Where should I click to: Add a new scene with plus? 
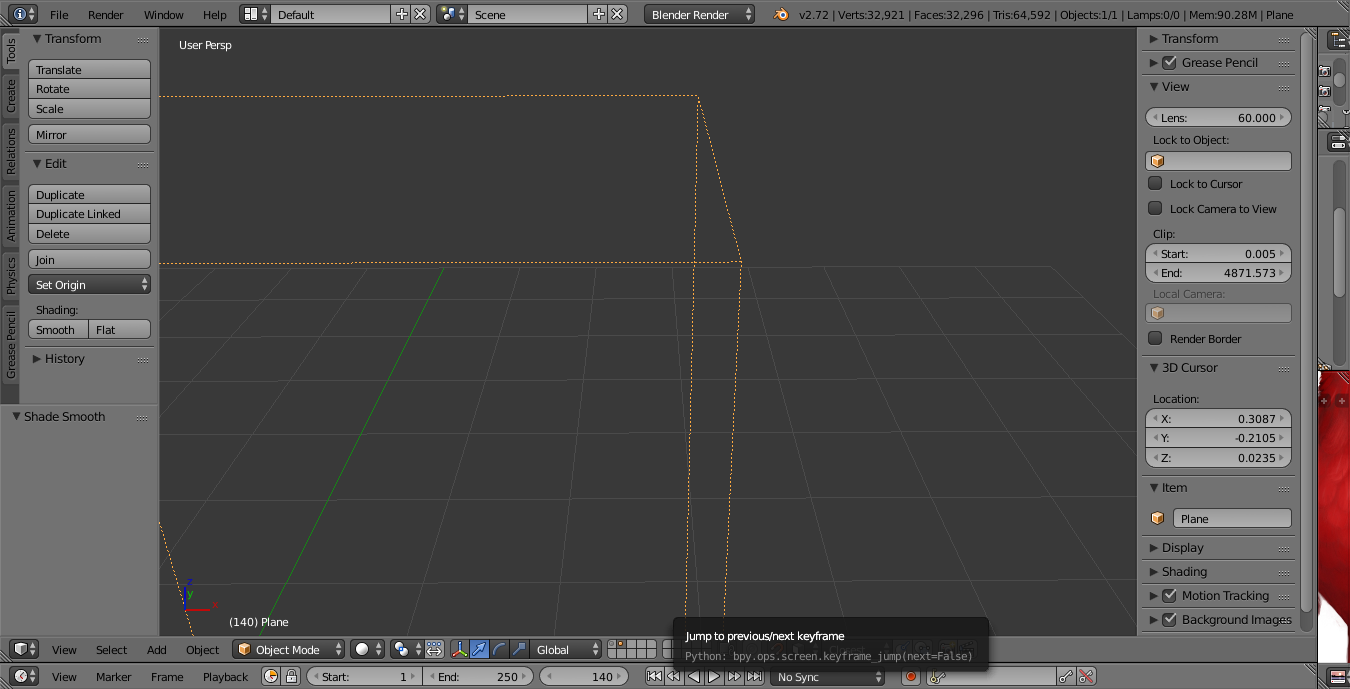pyautogui.click(x=598, y=14)
